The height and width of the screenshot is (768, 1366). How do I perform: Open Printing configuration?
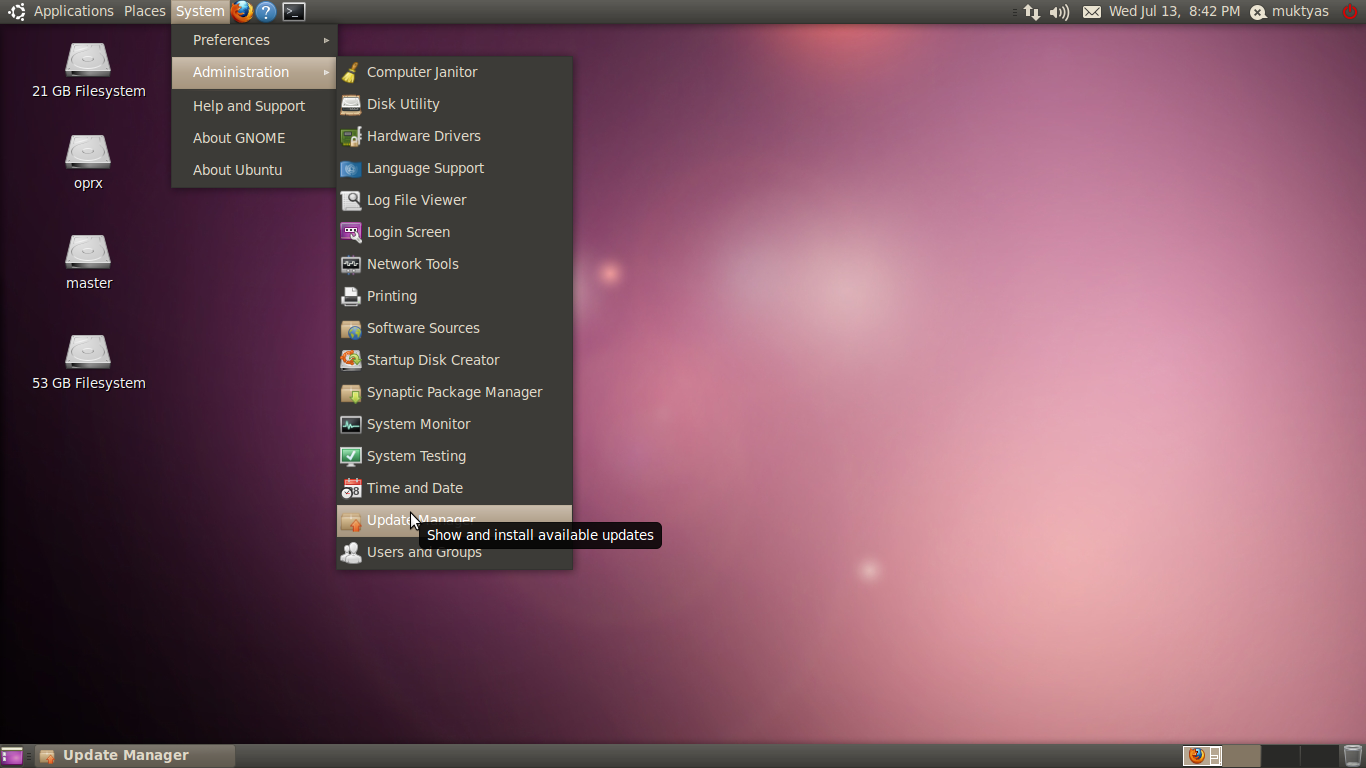[455, 296]
